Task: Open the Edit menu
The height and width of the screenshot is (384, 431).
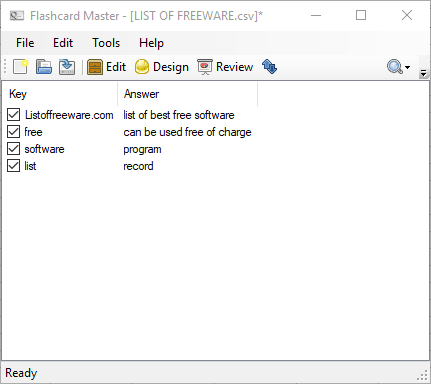Action: point(63,43)
